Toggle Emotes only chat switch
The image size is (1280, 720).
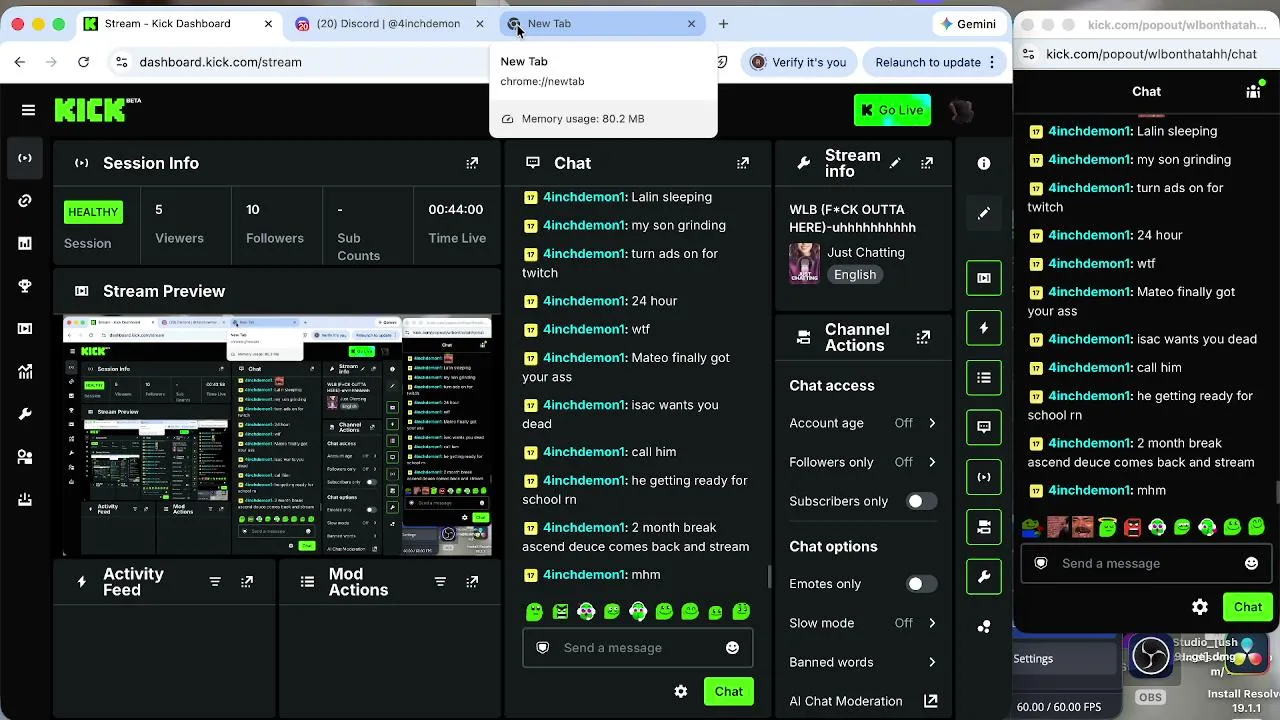[921, 584]
